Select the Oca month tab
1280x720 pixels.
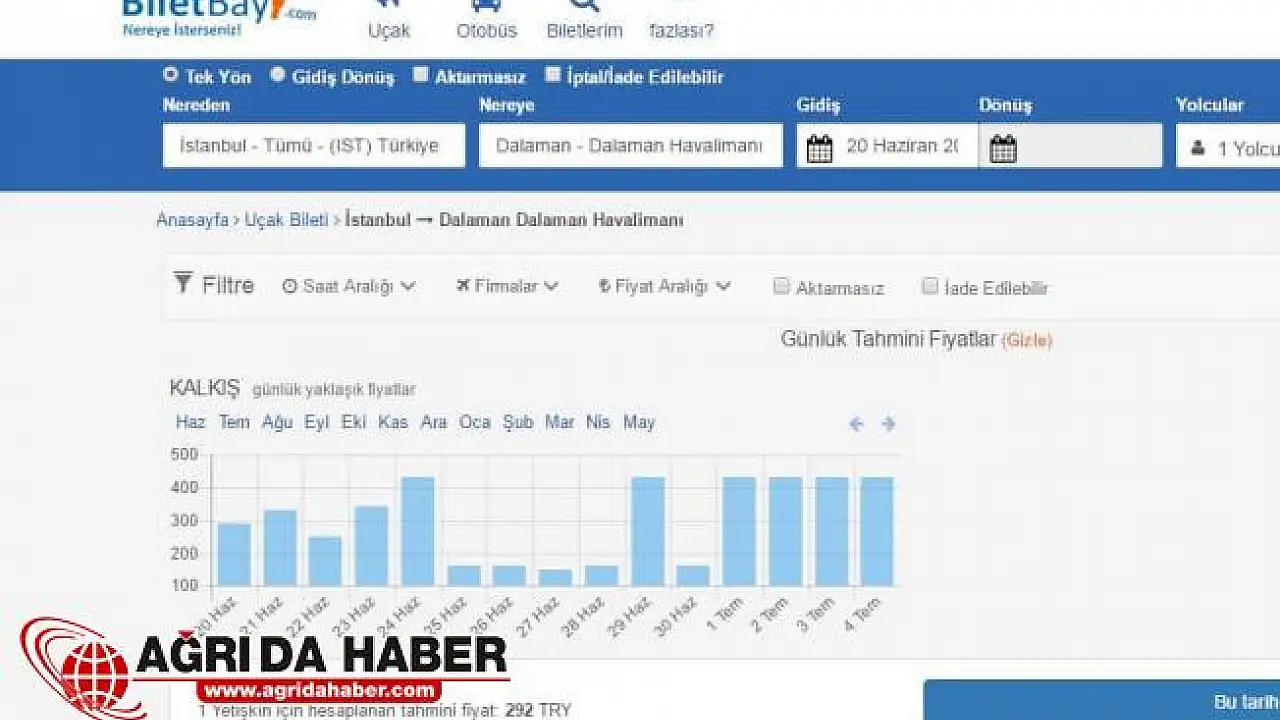(x=475, y=422)
